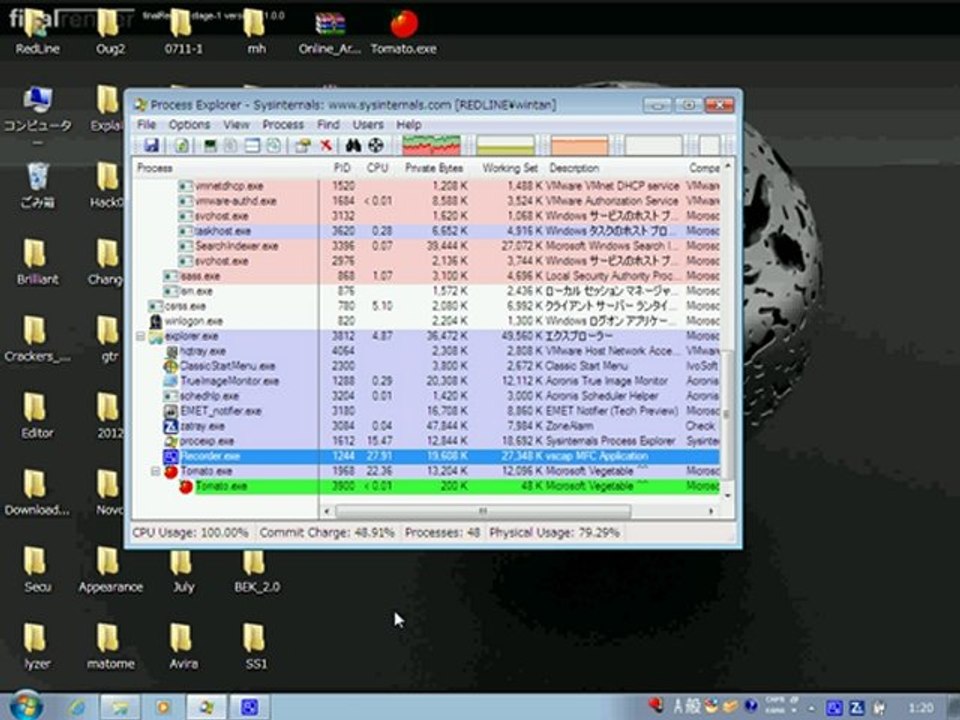The width and height of the screenshot is (960, 720).
Task: Click the orange physical memory mini graph
Action: [x=579, y=145]
